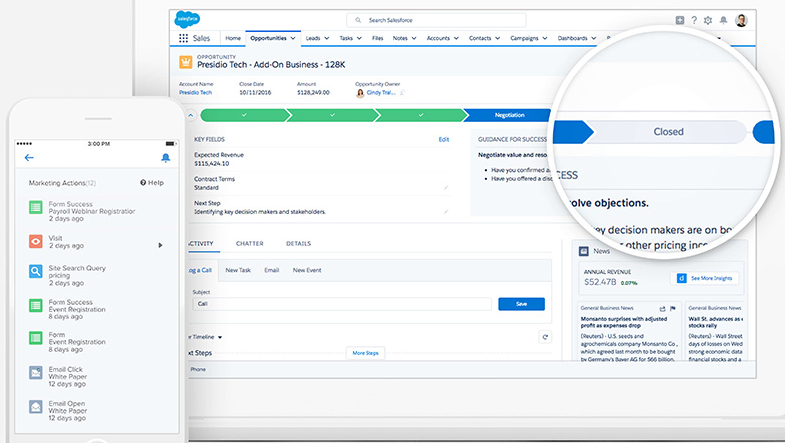
Task: Share the Monsanto news article
Action: (x=662, y=308)
